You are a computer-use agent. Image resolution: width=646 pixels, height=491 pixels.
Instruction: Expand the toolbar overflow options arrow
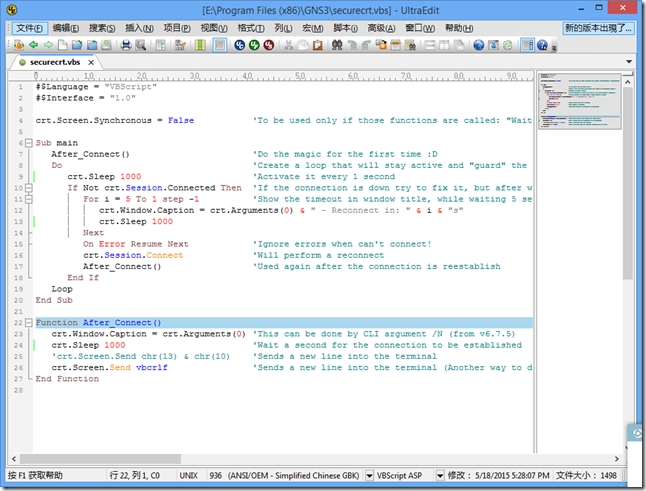tap(554, 48)
